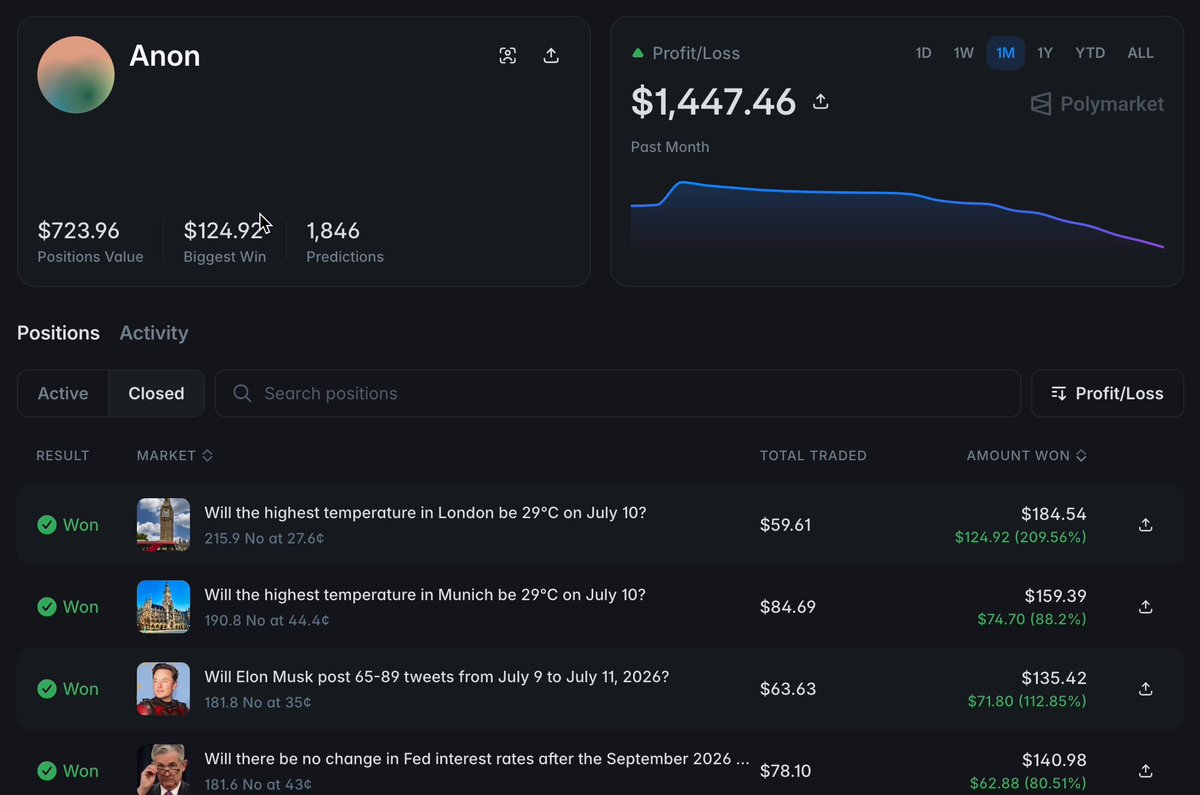Share the Fed interest rates position
The height and width of the screenshot is (795, 1200).
[1146, 771]
